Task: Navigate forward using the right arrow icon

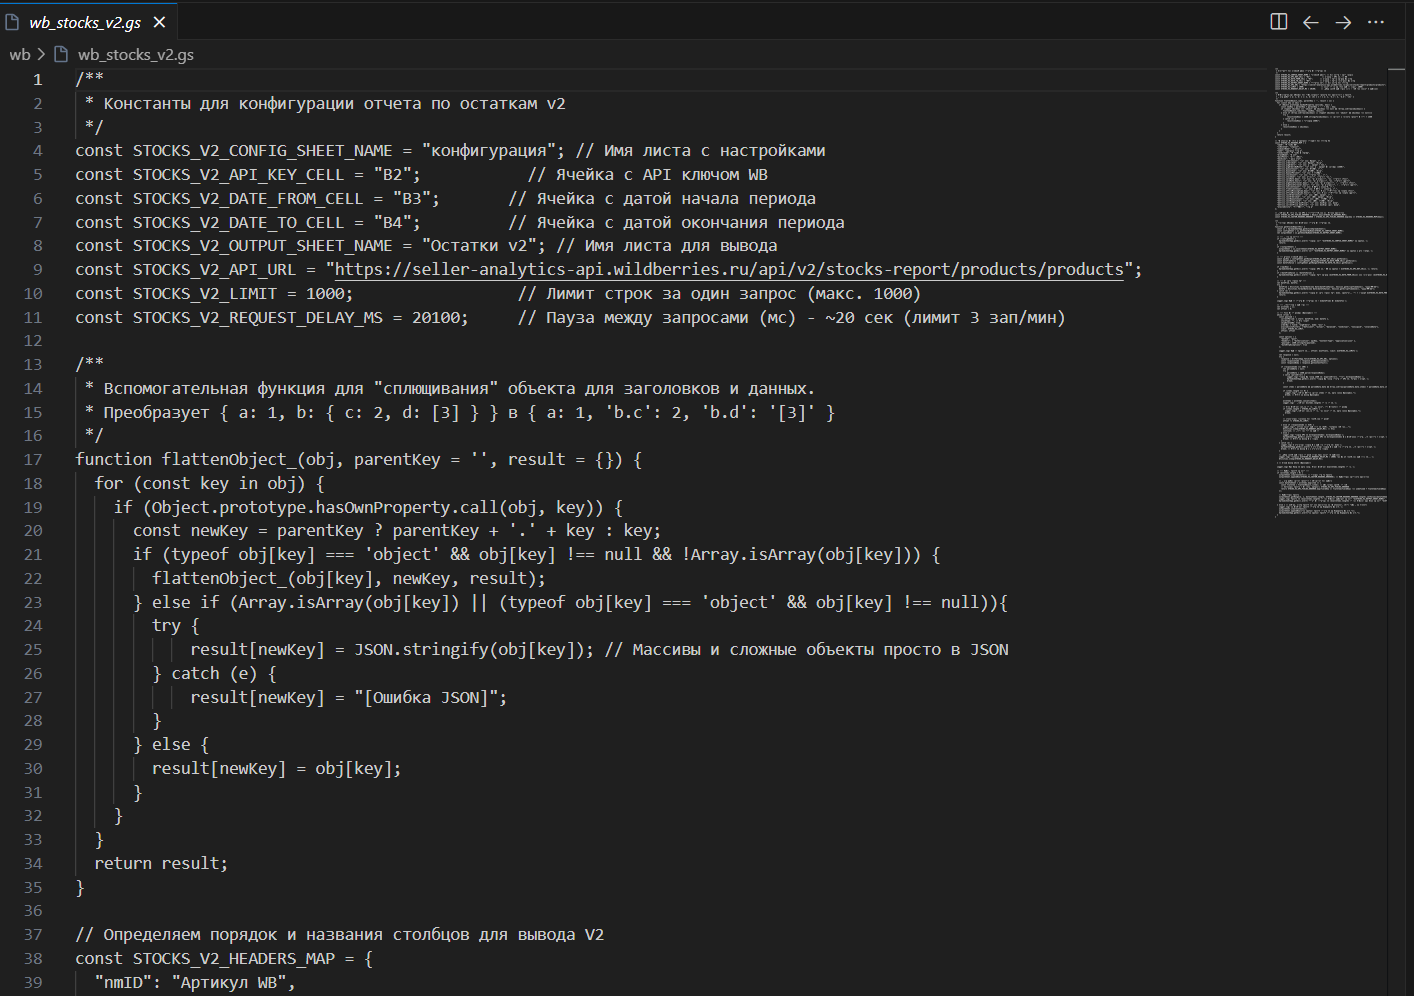Action: (x=1343, y=21)
